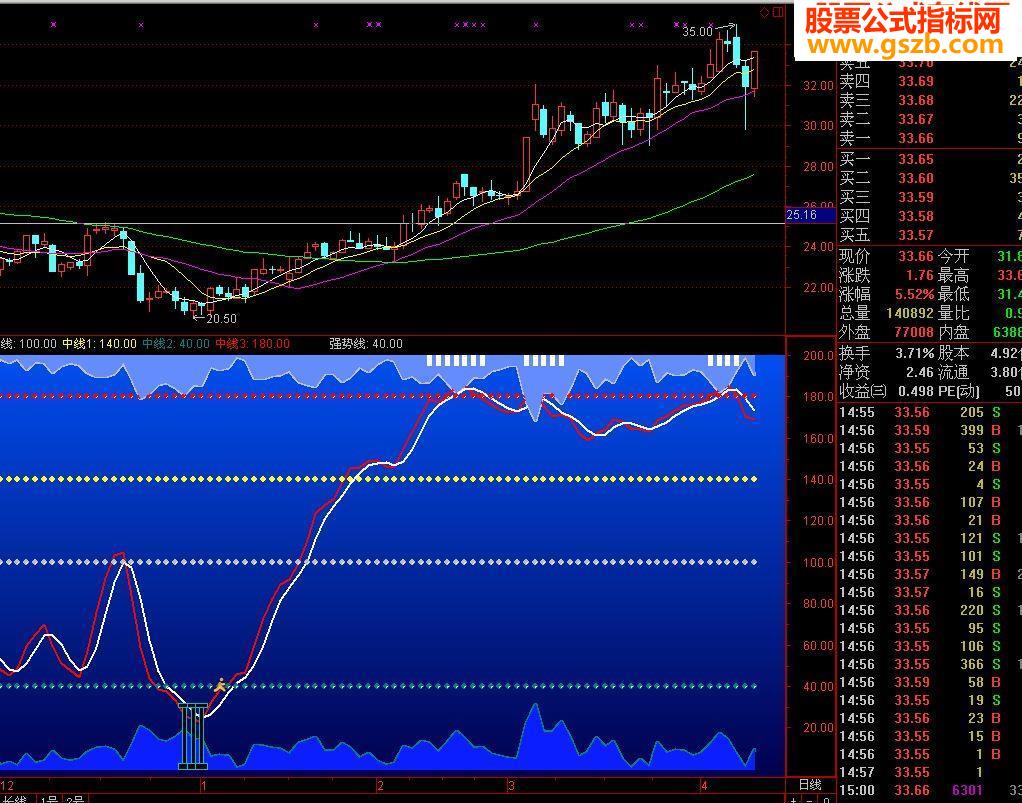Click the red dotted 180 level line

point(378,396)
